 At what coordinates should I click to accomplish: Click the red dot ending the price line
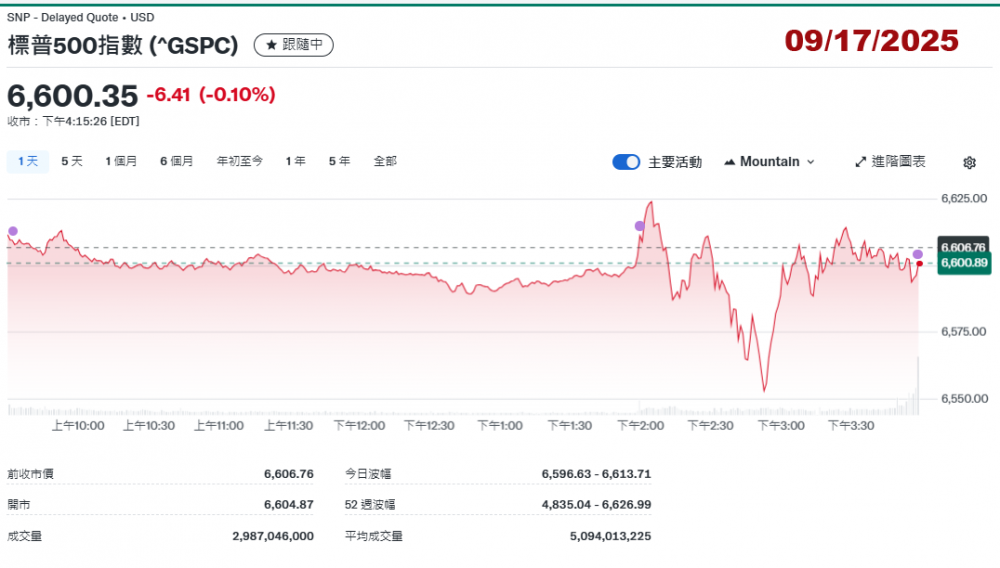[x=919, y=264]
